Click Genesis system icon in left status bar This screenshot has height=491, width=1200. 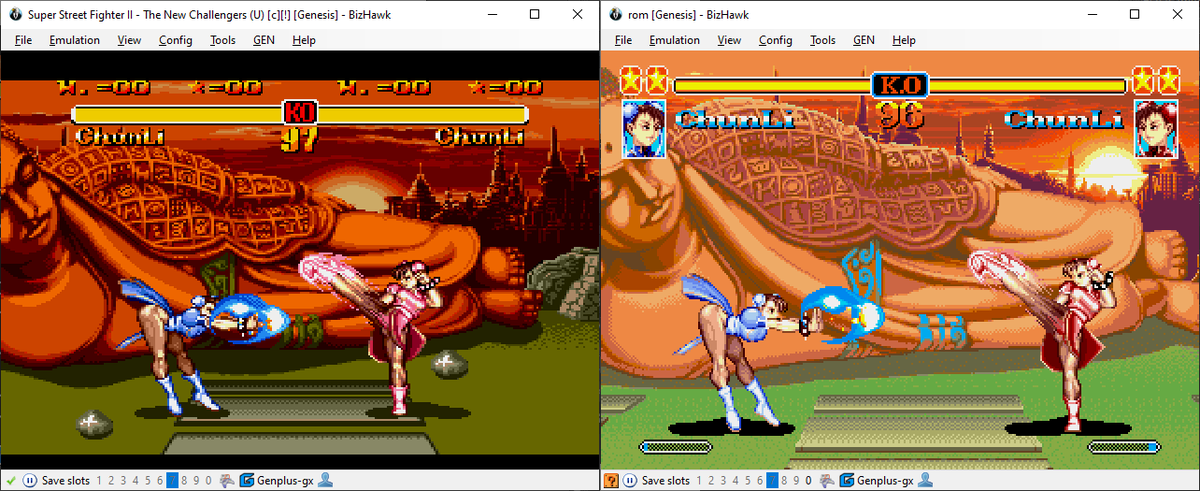[227, 481]
